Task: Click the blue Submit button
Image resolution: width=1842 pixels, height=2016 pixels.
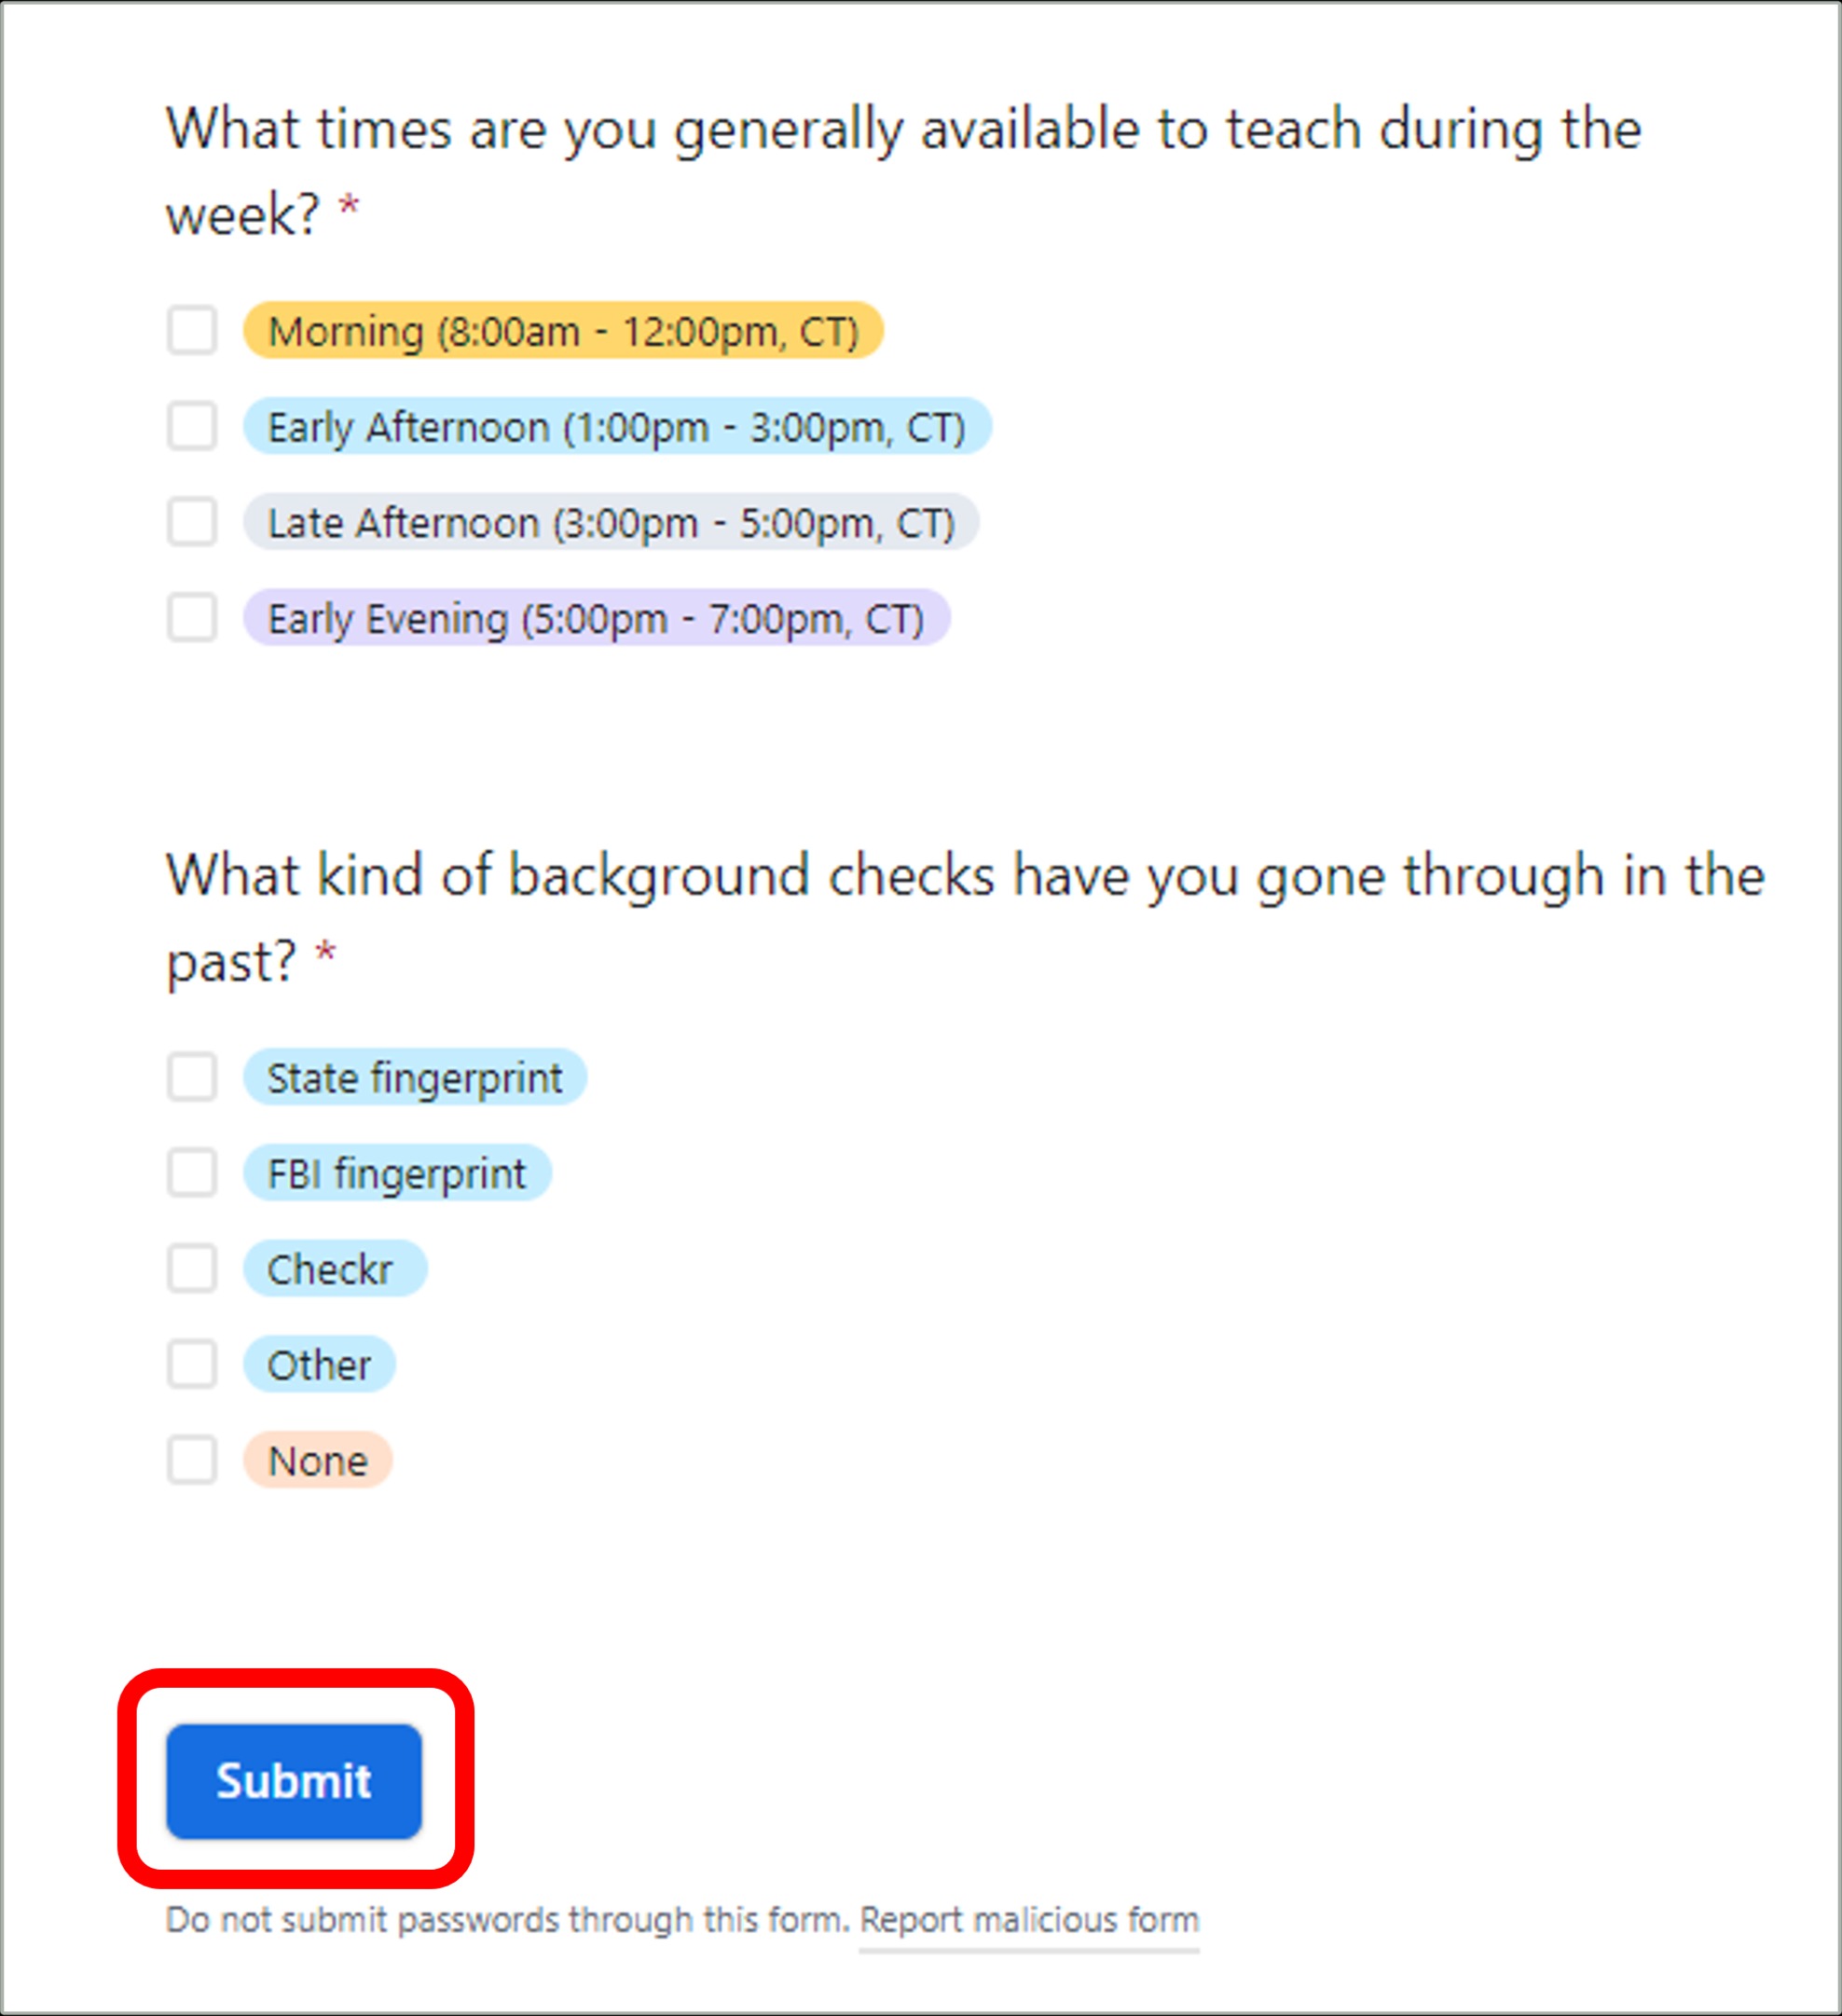Action: [x=294, y=1781]
